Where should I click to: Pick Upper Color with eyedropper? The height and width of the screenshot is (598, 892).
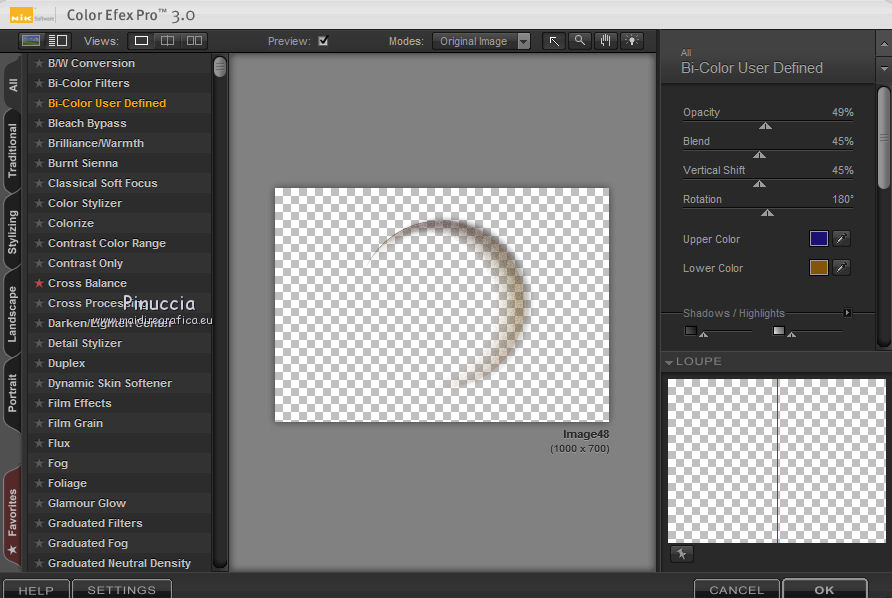click(842, 239)
